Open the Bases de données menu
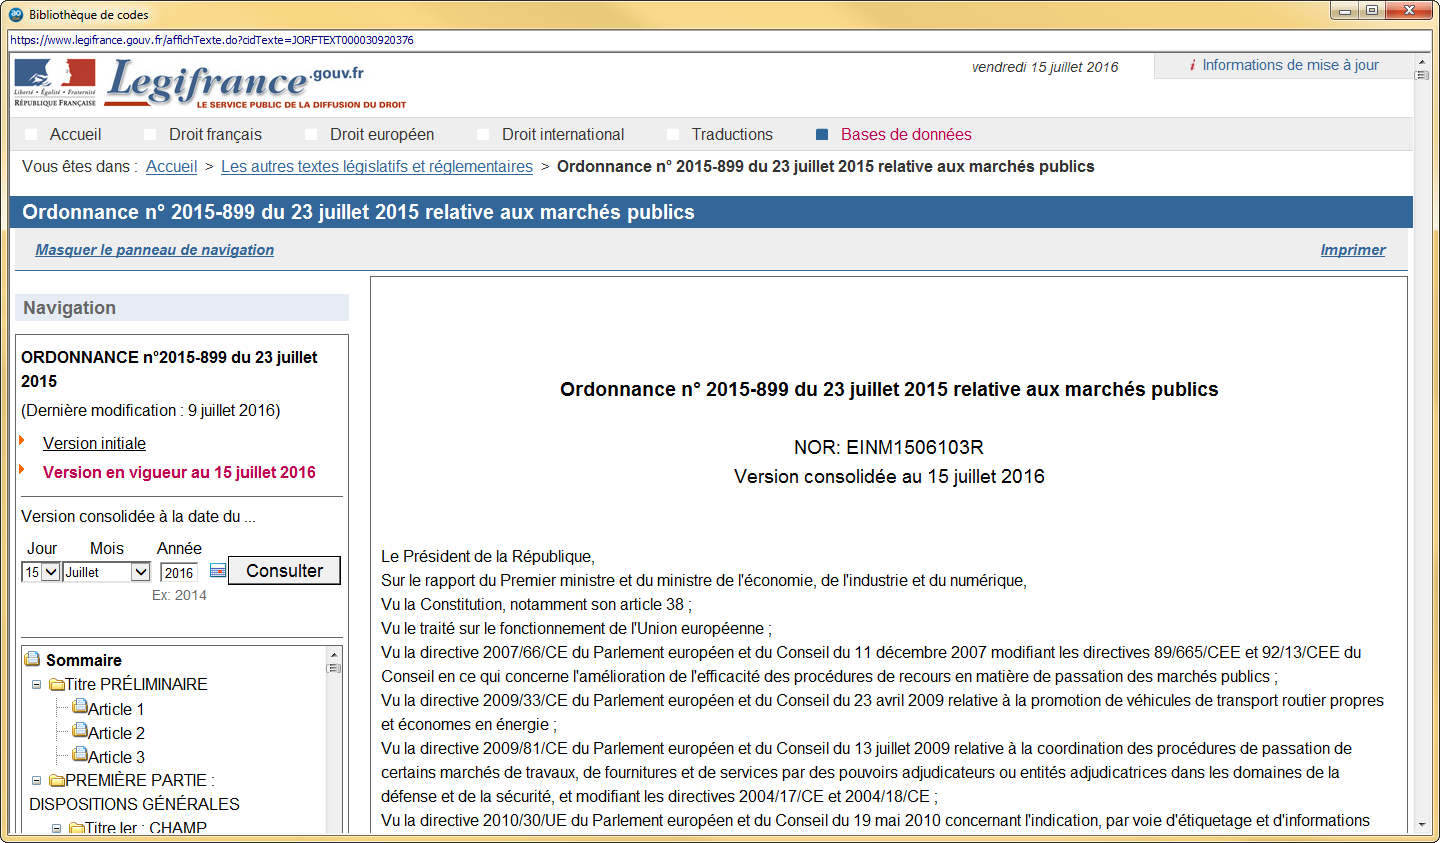The width and height of the screenshot is (1440, 843). [906, 134]
